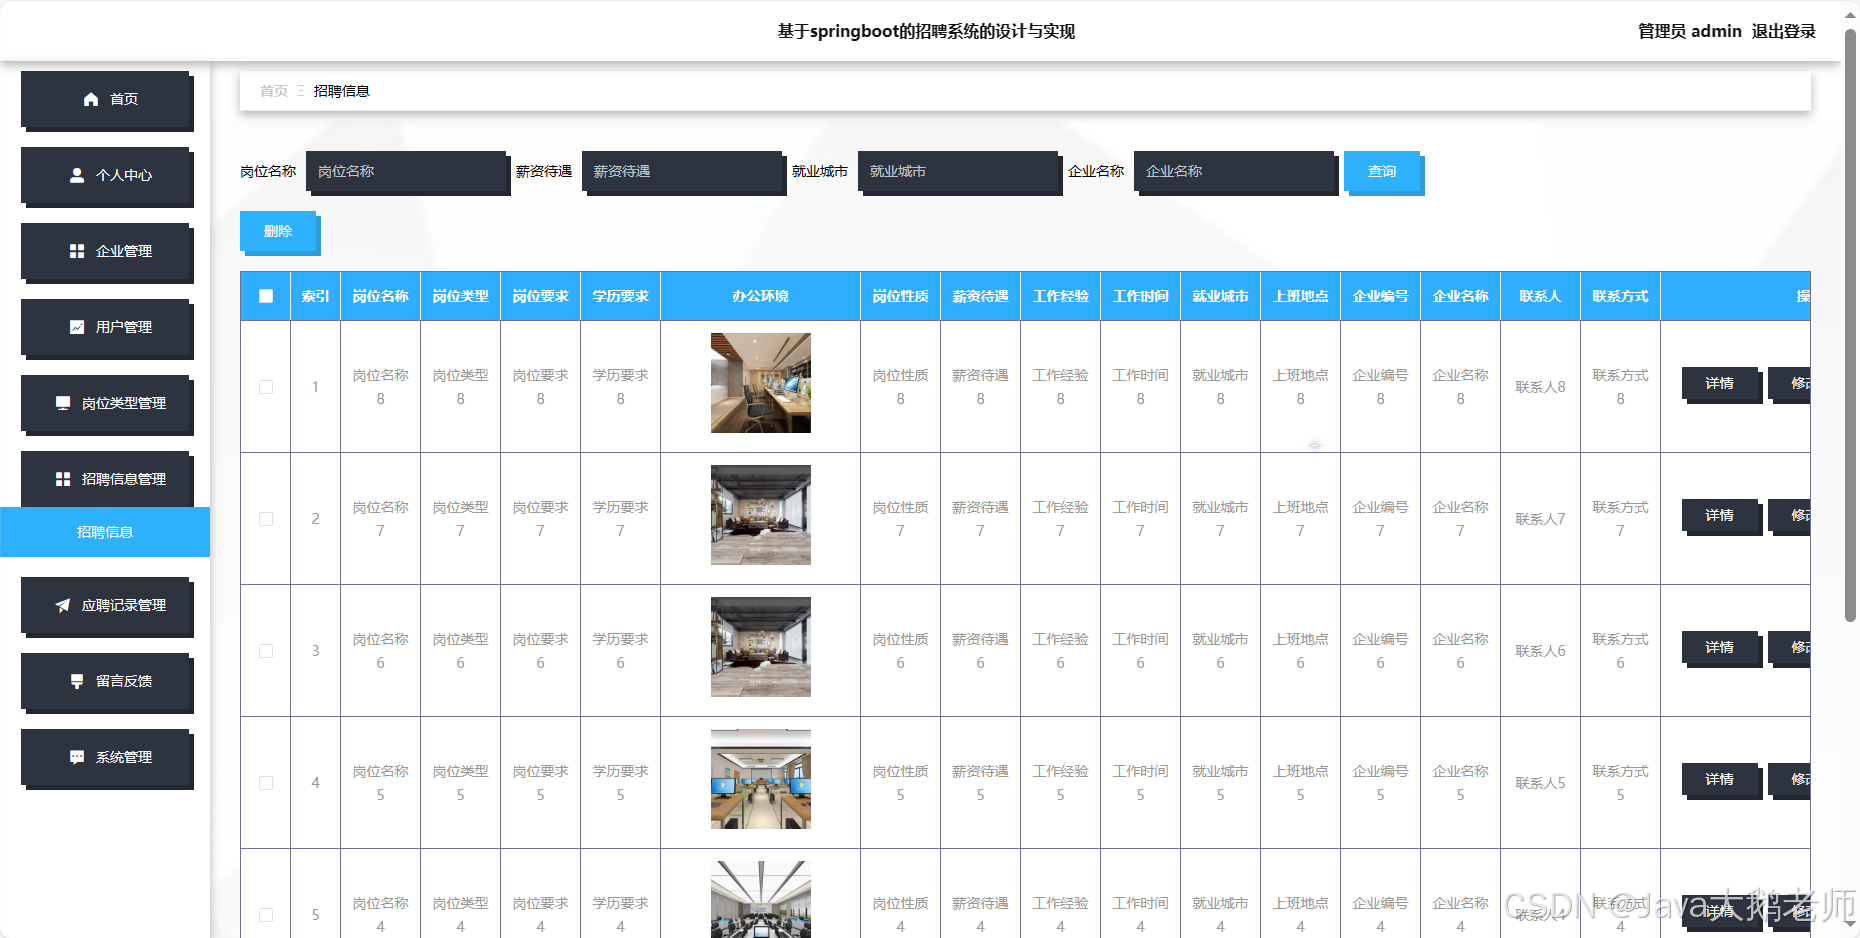Click the chart icon beside 用户管理

pyautogui.click(x=77, y=327)
